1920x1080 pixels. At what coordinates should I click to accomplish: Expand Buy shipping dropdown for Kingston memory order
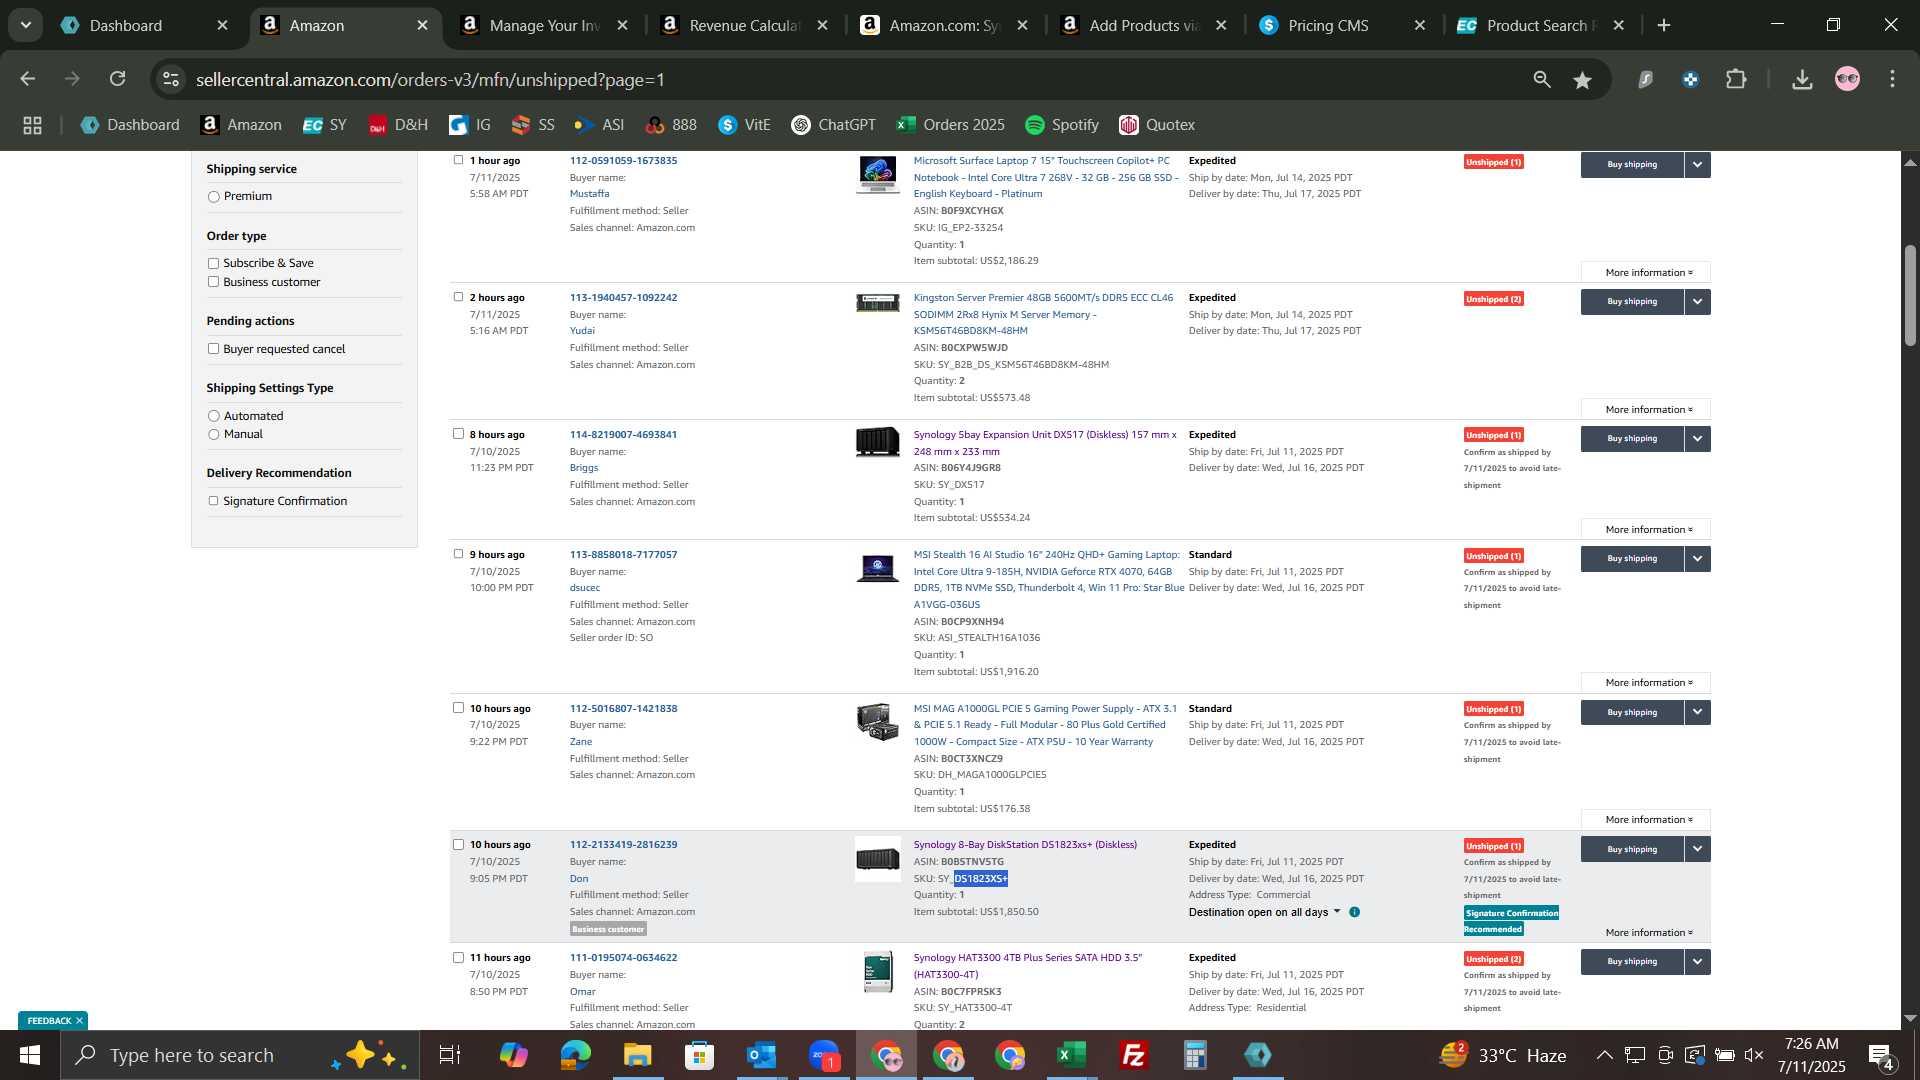1698,301
